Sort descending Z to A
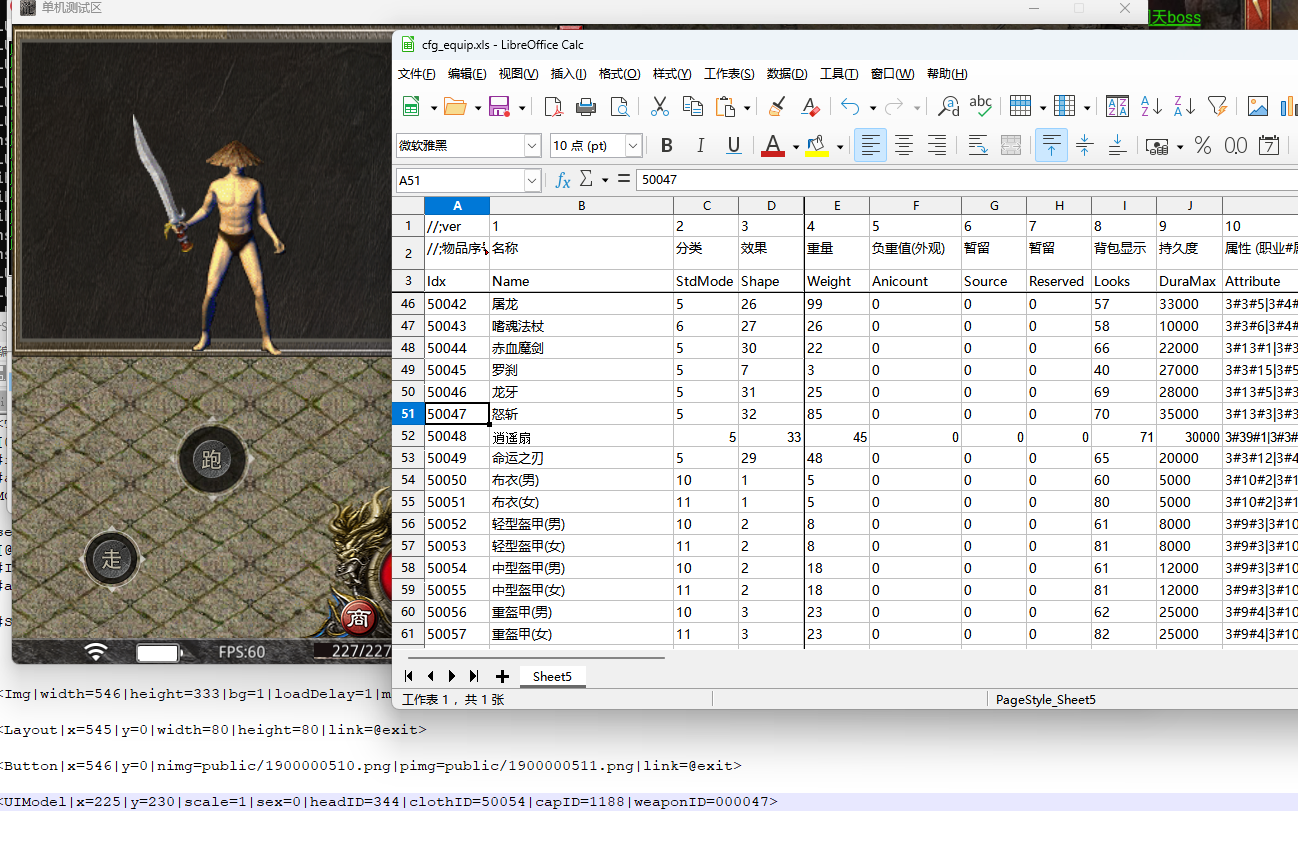Image resolution: width=1298 pixels, height=856 pixels. click(1184, 106)
